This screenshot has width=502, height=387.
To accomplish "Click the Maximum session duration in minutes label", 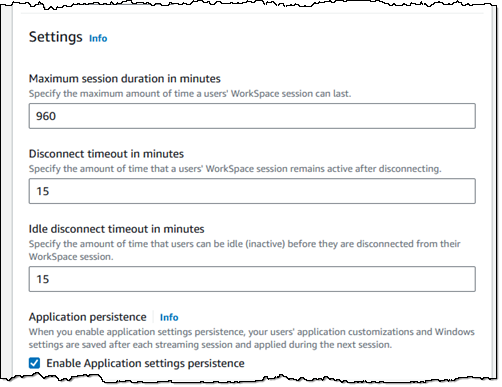I will (125, 79).
